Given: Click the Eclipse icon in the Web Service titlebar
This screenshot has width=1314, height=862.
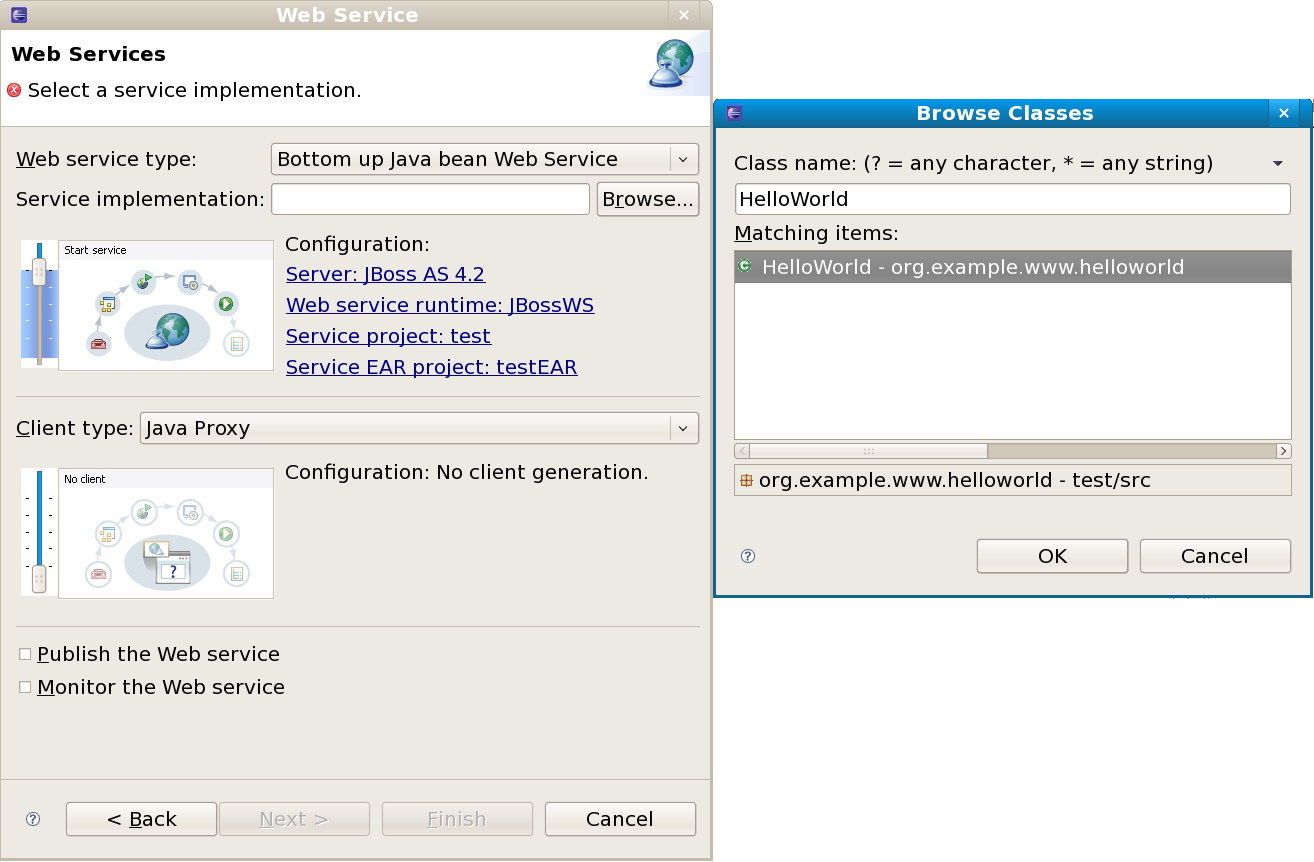Looking at the screenshot, I should pyautogui.click(x=20, y=15).
